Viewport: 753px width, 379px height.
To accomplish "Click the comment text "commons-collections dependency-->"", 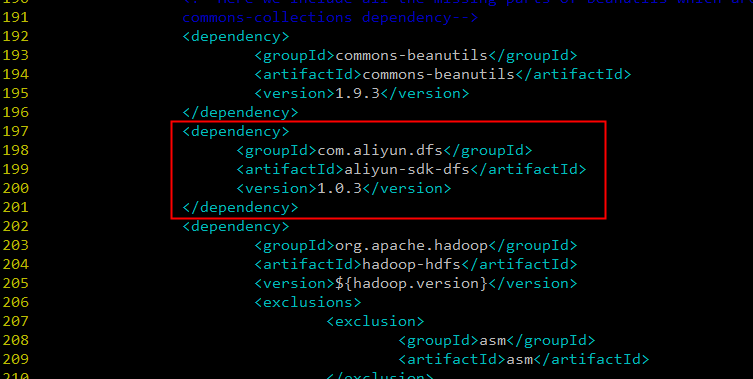I will coord(330,17).
